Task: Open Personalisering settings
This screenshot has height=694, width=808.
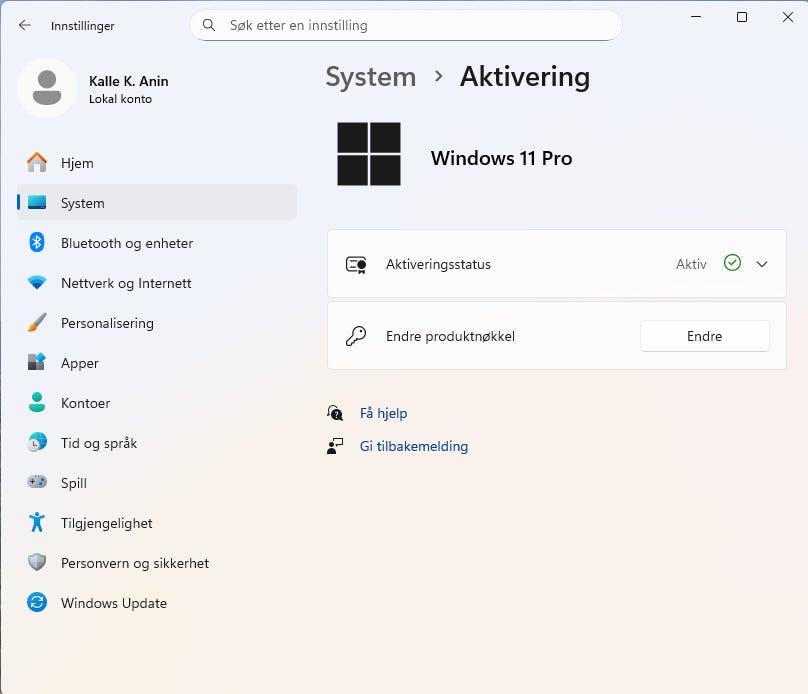Action: click(x=157, y=323)
